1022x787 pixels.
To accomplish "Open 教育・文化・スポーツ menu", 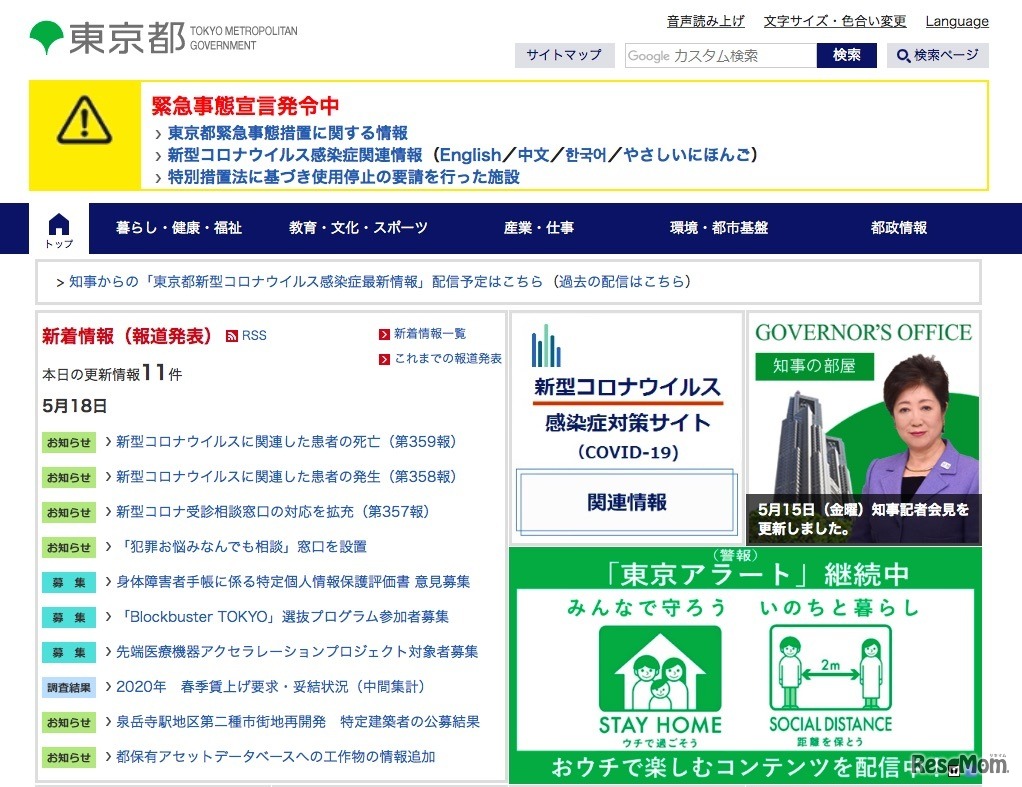I will click(x=358, y=228).
